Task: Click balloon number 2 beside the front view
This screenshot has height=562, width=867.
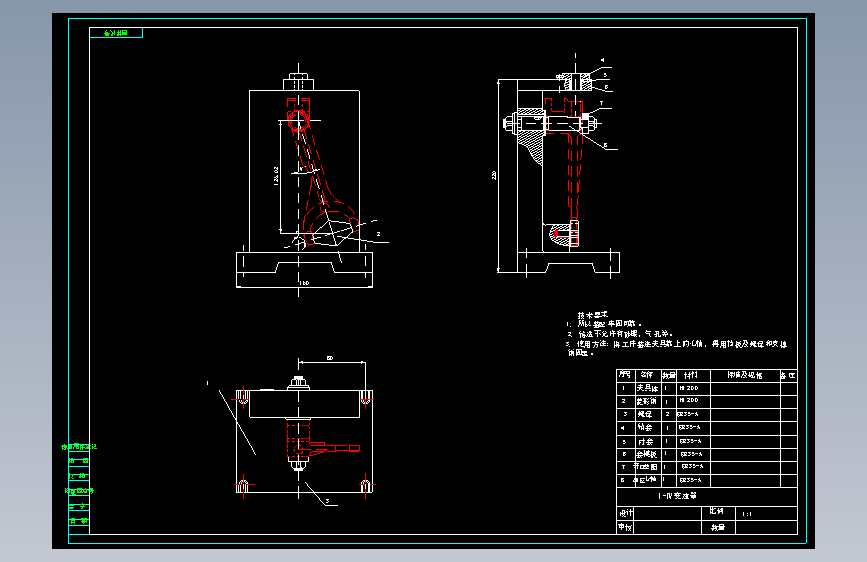Action: point(378,234)
